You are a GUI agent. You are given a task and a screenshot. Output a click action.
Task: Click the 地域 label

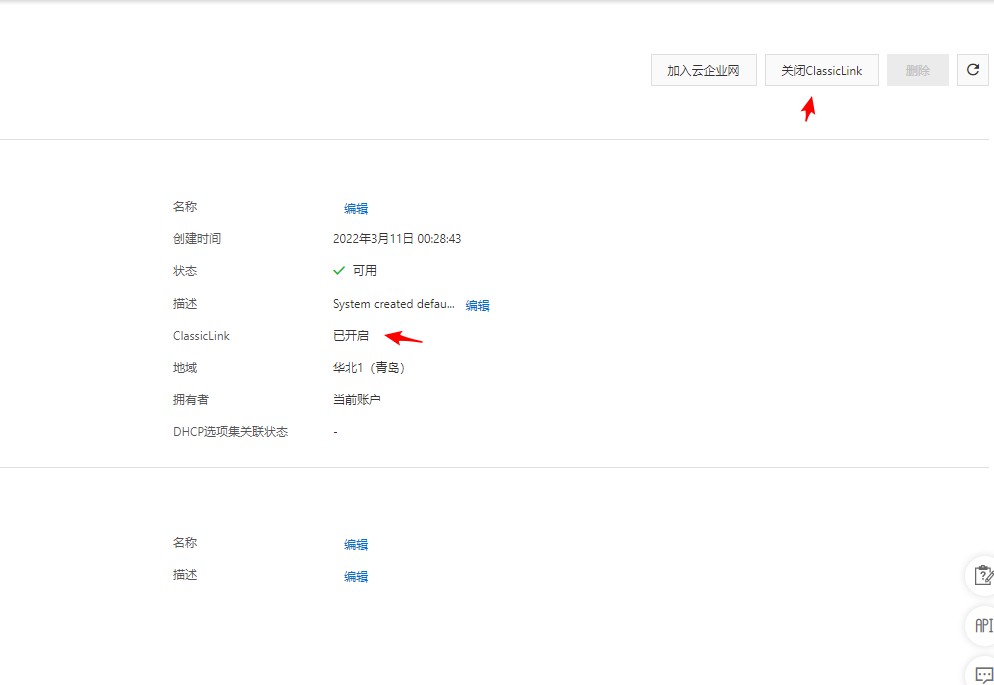point(184,368)
